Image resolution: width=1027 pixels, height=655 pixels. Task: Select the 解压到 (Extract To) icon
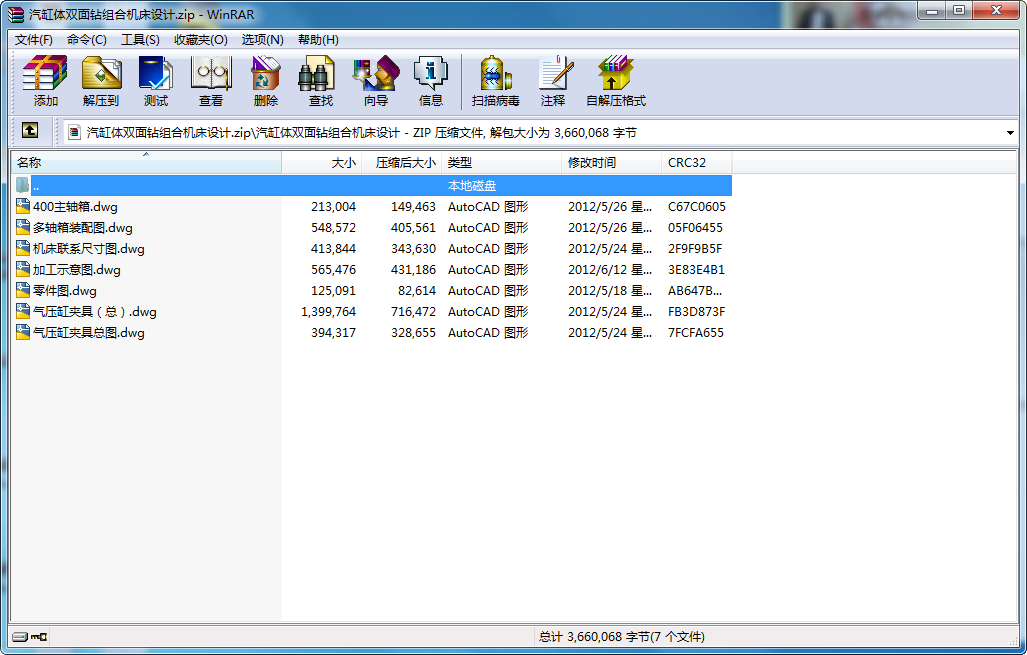point(100,80)
